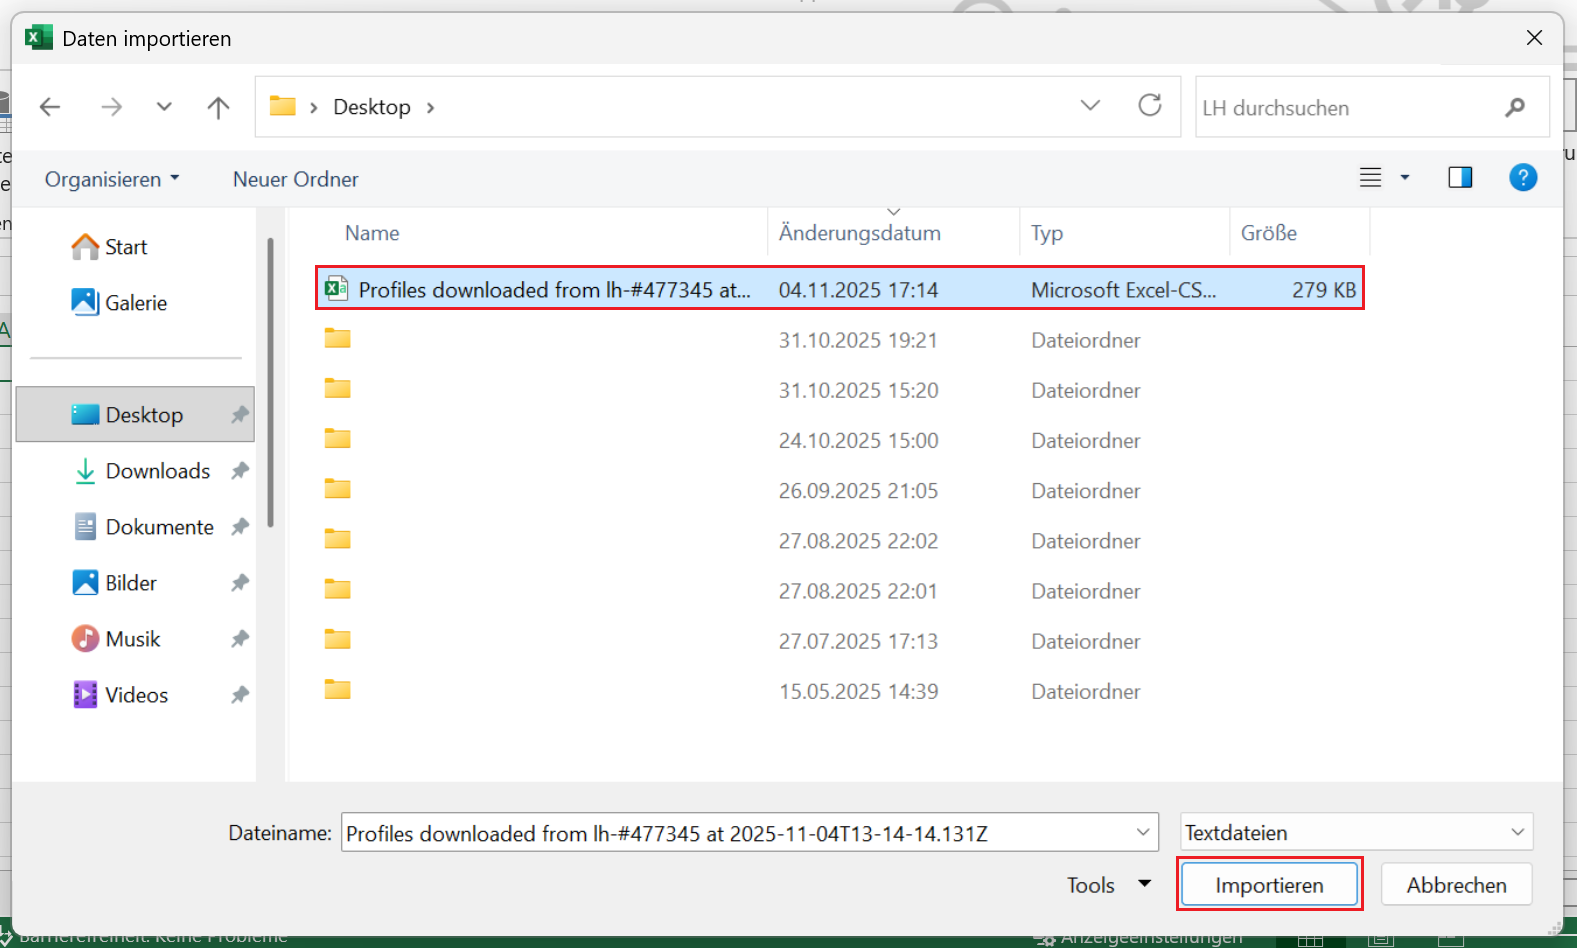Expand the recent locations dropdown
The height and width of the screenshot is (948, 1577).
164,107
